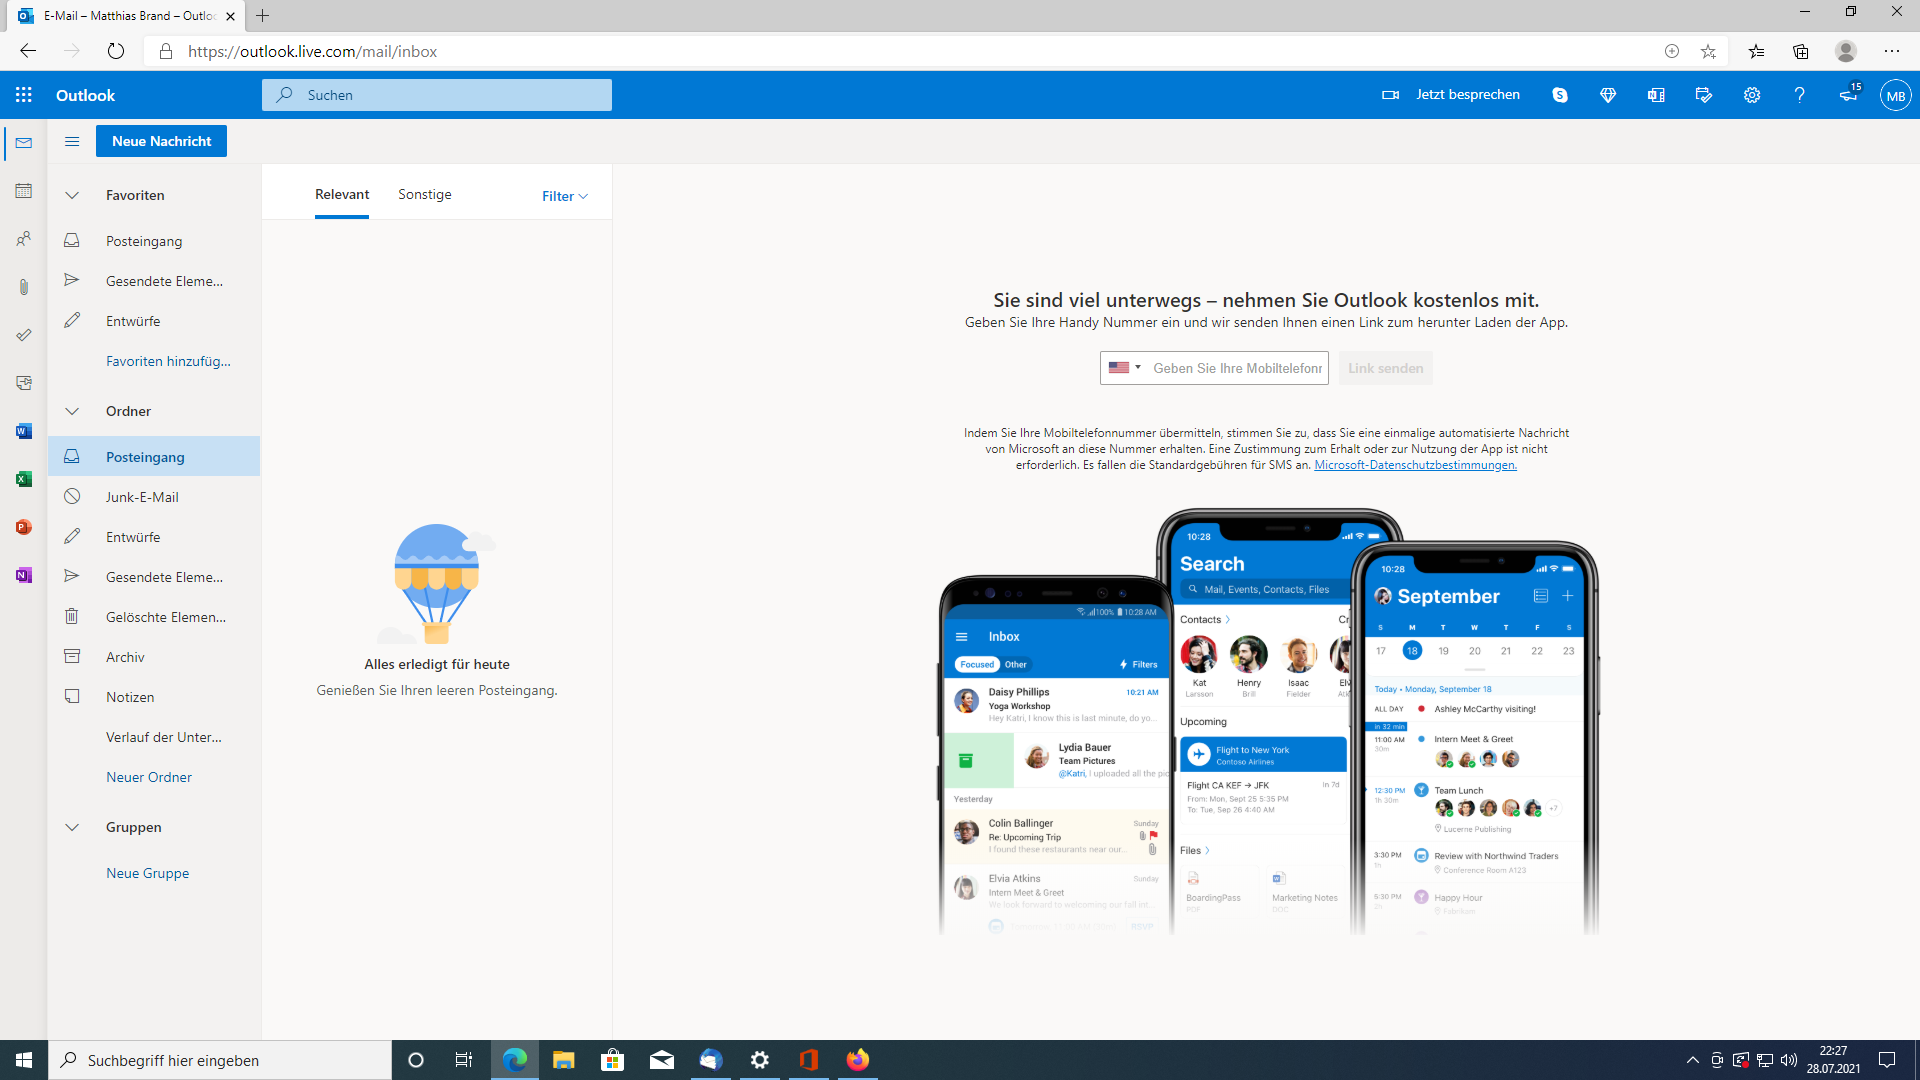This screenshot has width=1920, height=1080.
Task: Open Microsoft-Datenschutzbestimmungen link
Action: point(1415,465)
